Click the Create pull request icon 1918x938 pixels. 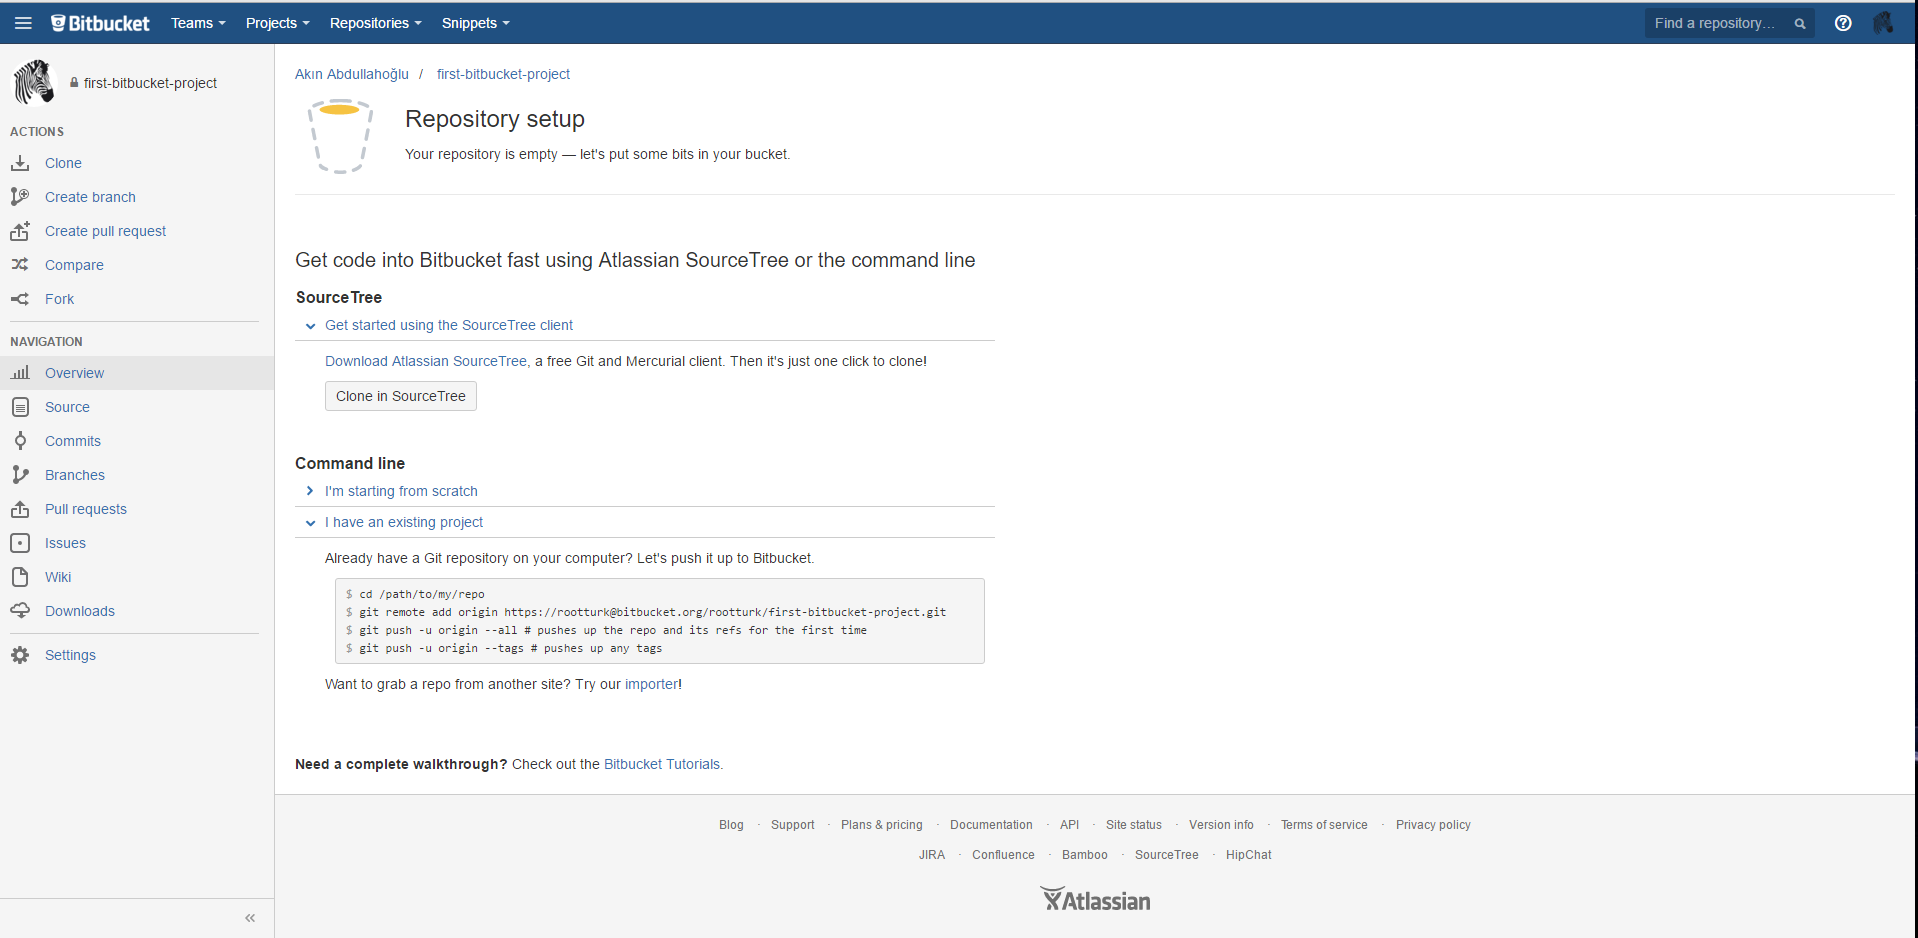[x=20, y=231]
